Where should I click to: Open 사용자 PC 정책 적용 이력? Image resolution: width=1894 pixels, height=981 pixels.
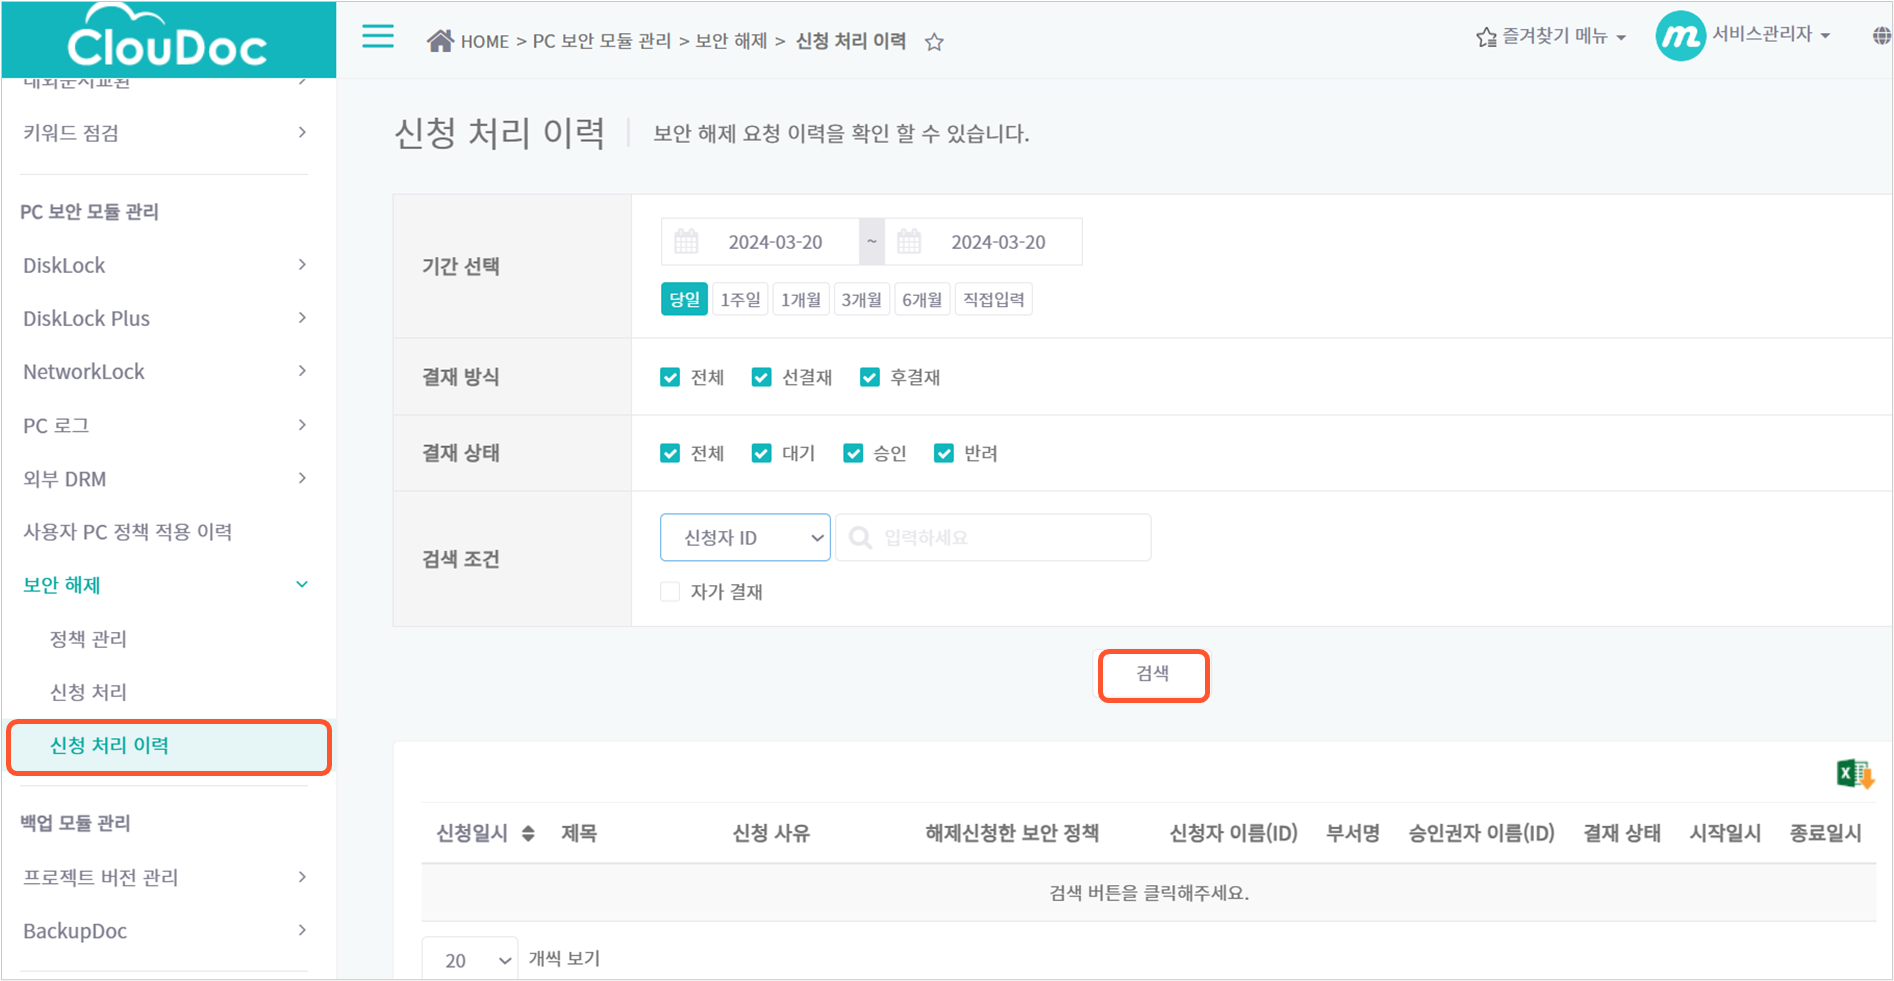pyautogui.click(x=128, y=532)
